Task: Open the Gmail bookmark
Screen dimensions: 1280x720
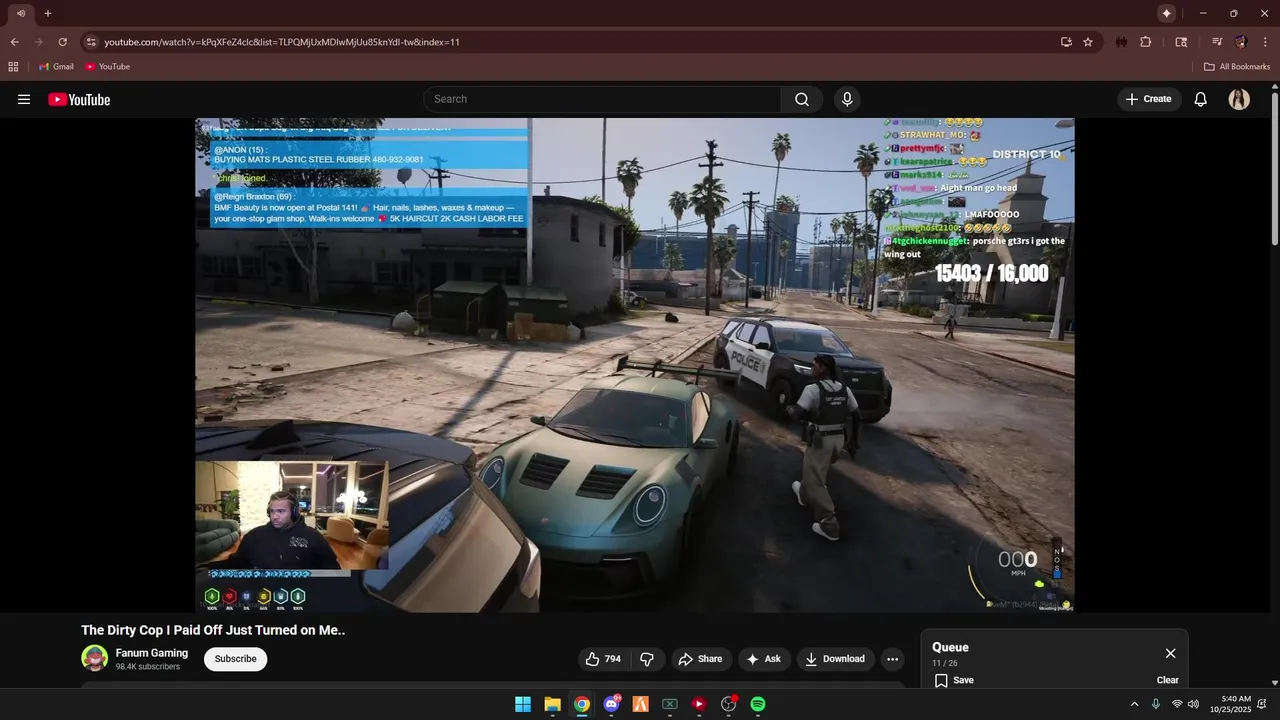Action: coord(56,67)
